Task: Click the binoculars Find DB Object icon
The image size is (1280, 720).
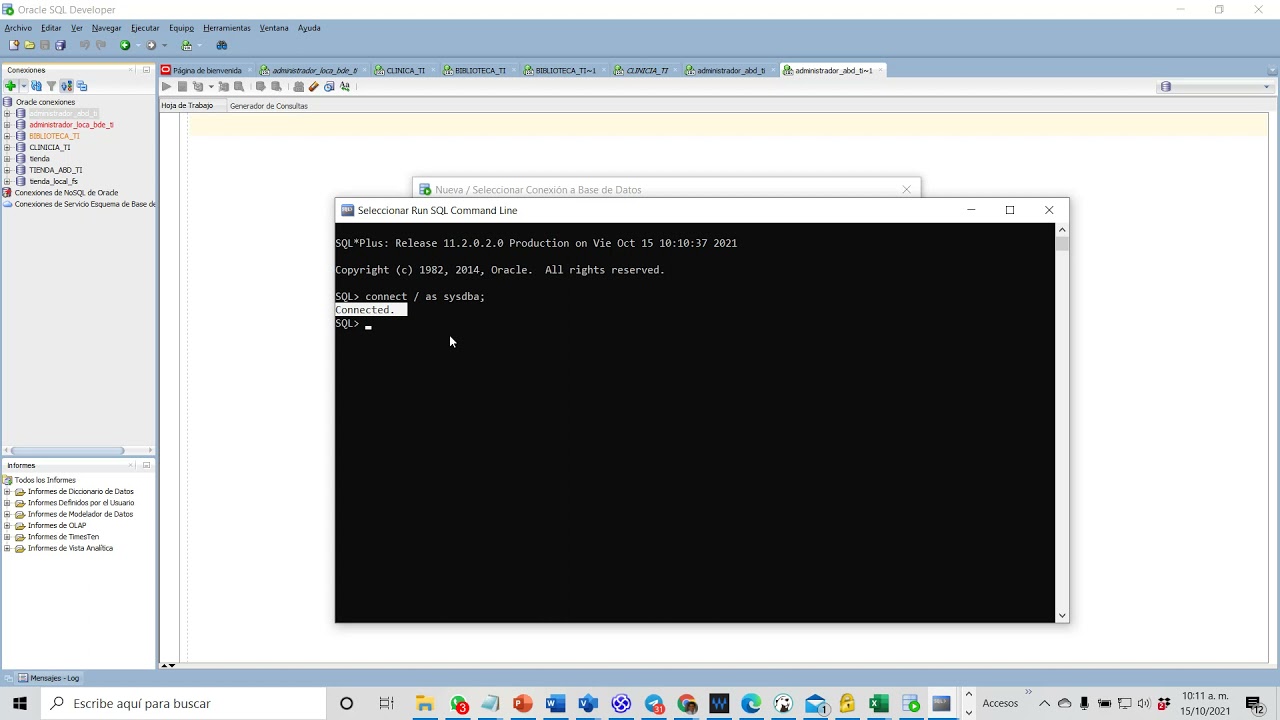Action: (222, 45)
